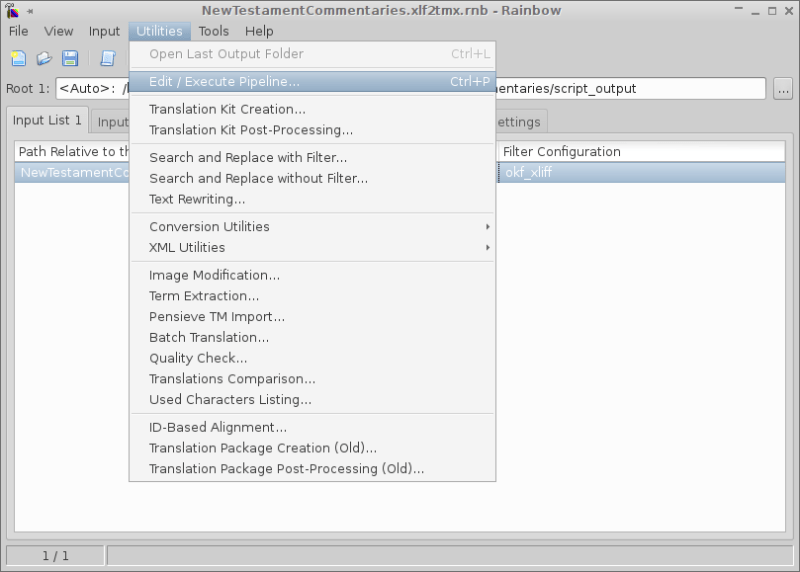Screen dimensions: 800x572
Task: Click the 1 / 1 status bar counter
Action: [x=55, y=556]
